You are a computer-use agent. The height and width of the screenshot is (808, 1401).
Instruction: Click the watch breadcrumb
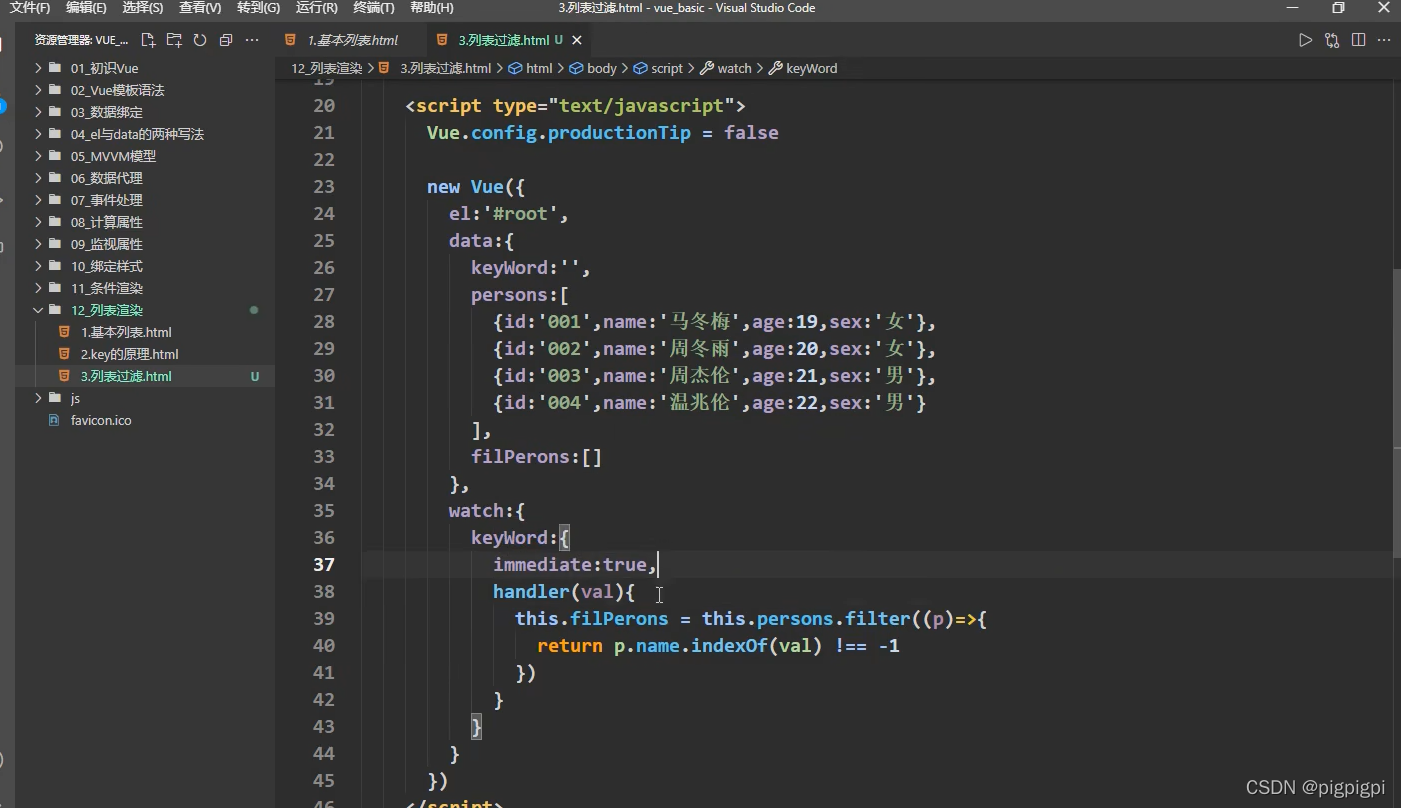click(734, 68)
